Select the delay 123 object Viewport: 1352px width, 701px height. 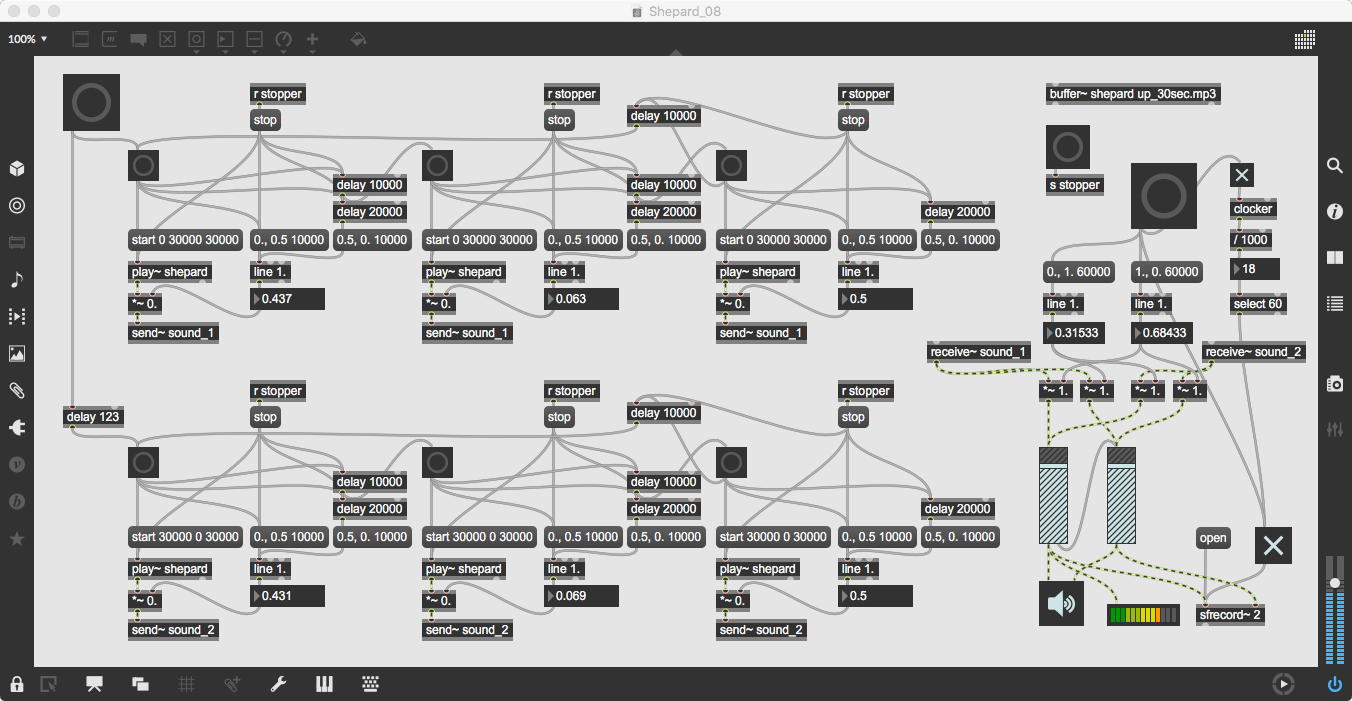(x=93, y=417)
